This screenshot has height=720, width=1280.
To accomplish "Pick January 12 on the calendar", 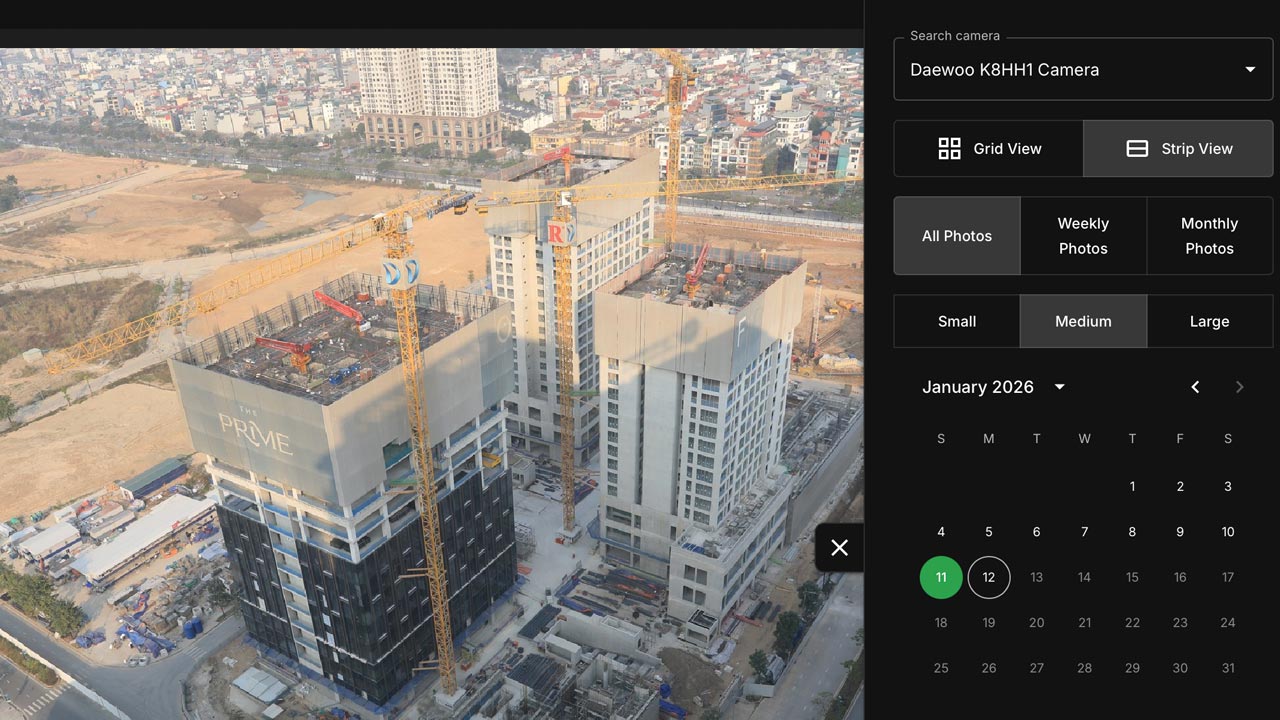I will click(989, 577).
